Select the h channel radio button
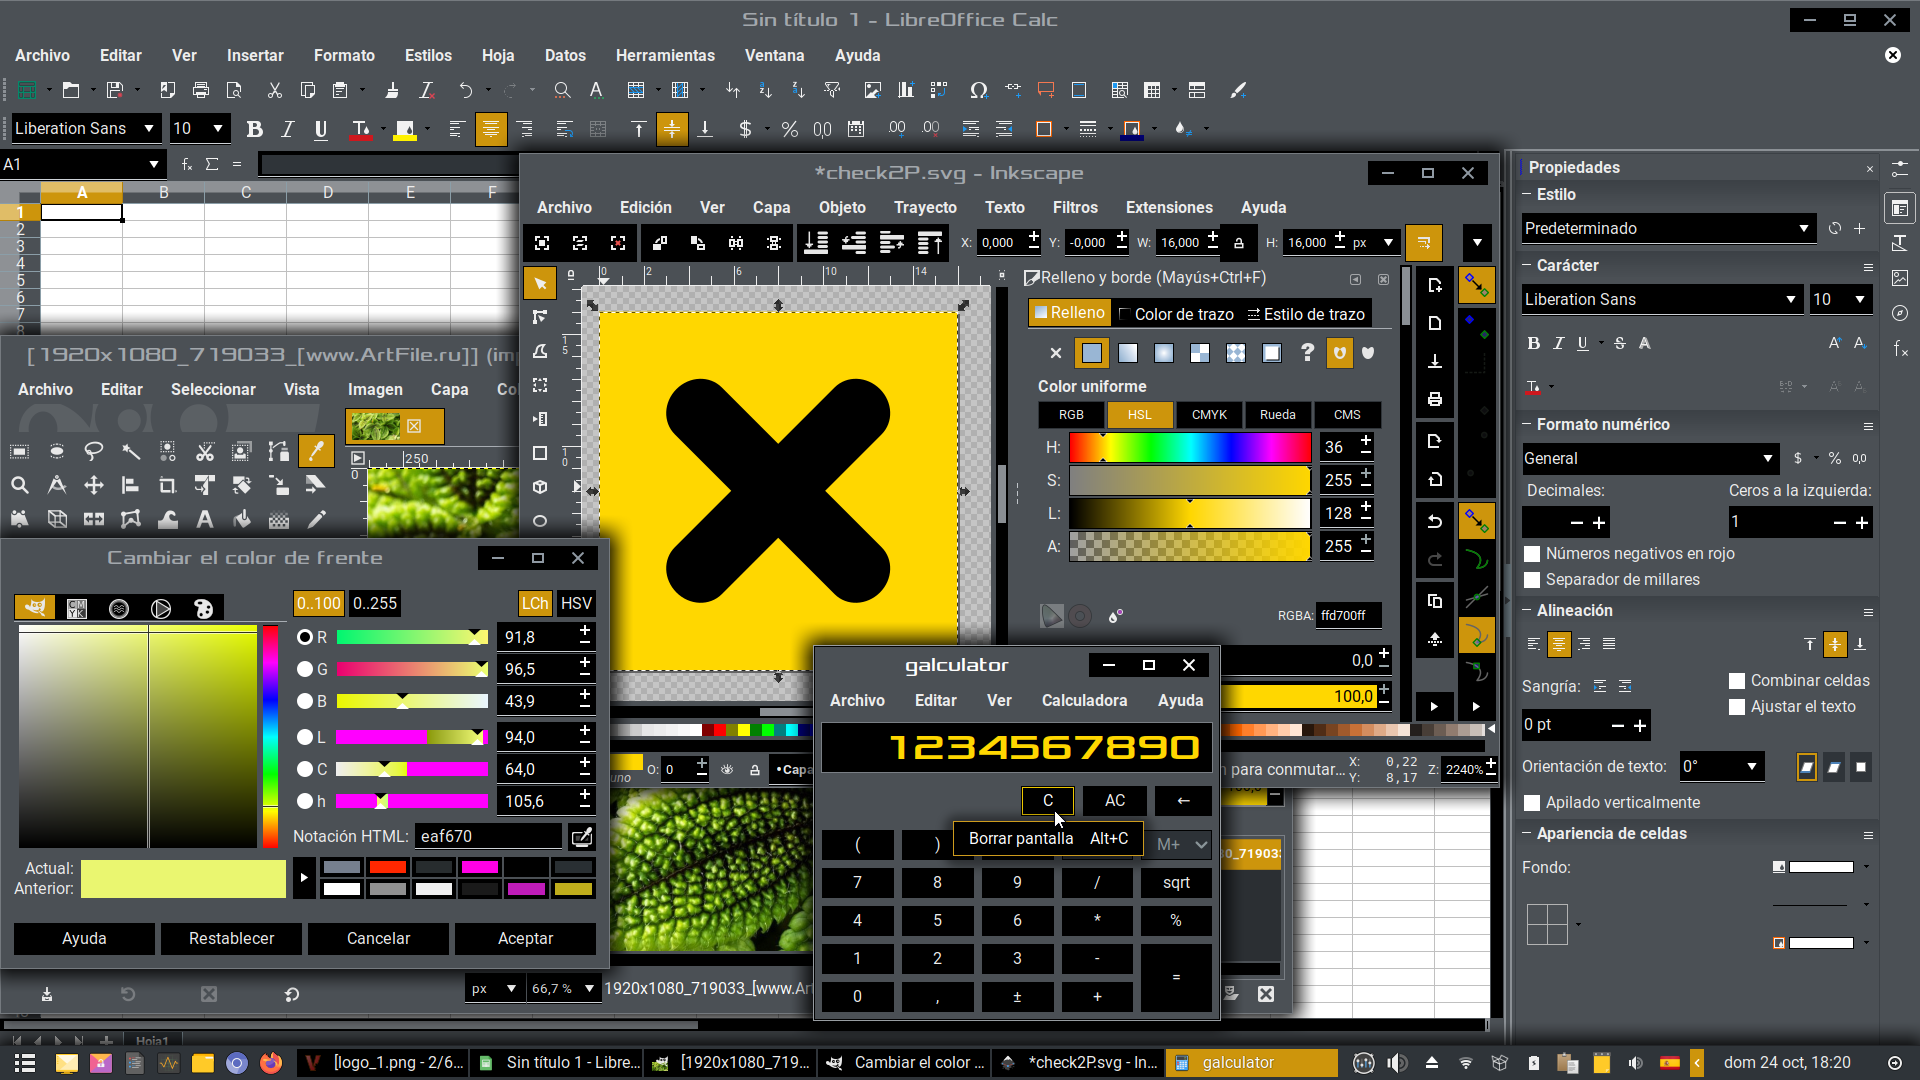 point(305,801)
